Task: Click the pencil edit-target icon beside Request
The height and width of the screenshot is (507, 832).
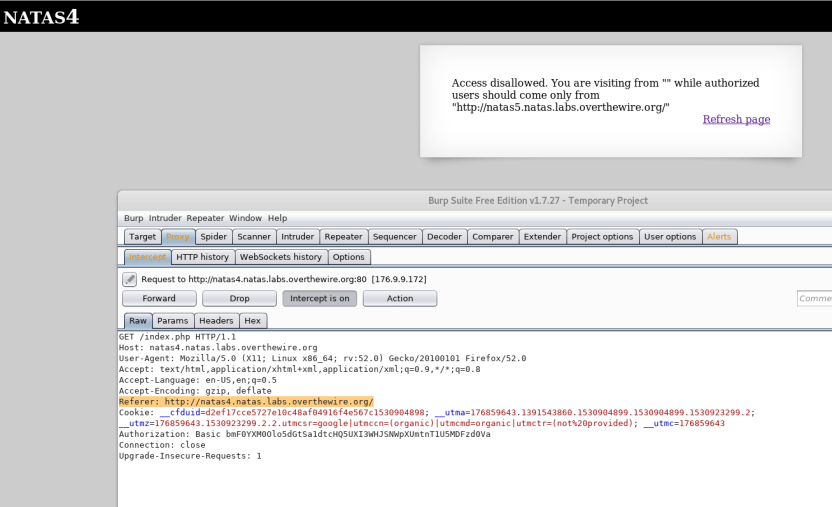Action: click(x=130, y=280)
